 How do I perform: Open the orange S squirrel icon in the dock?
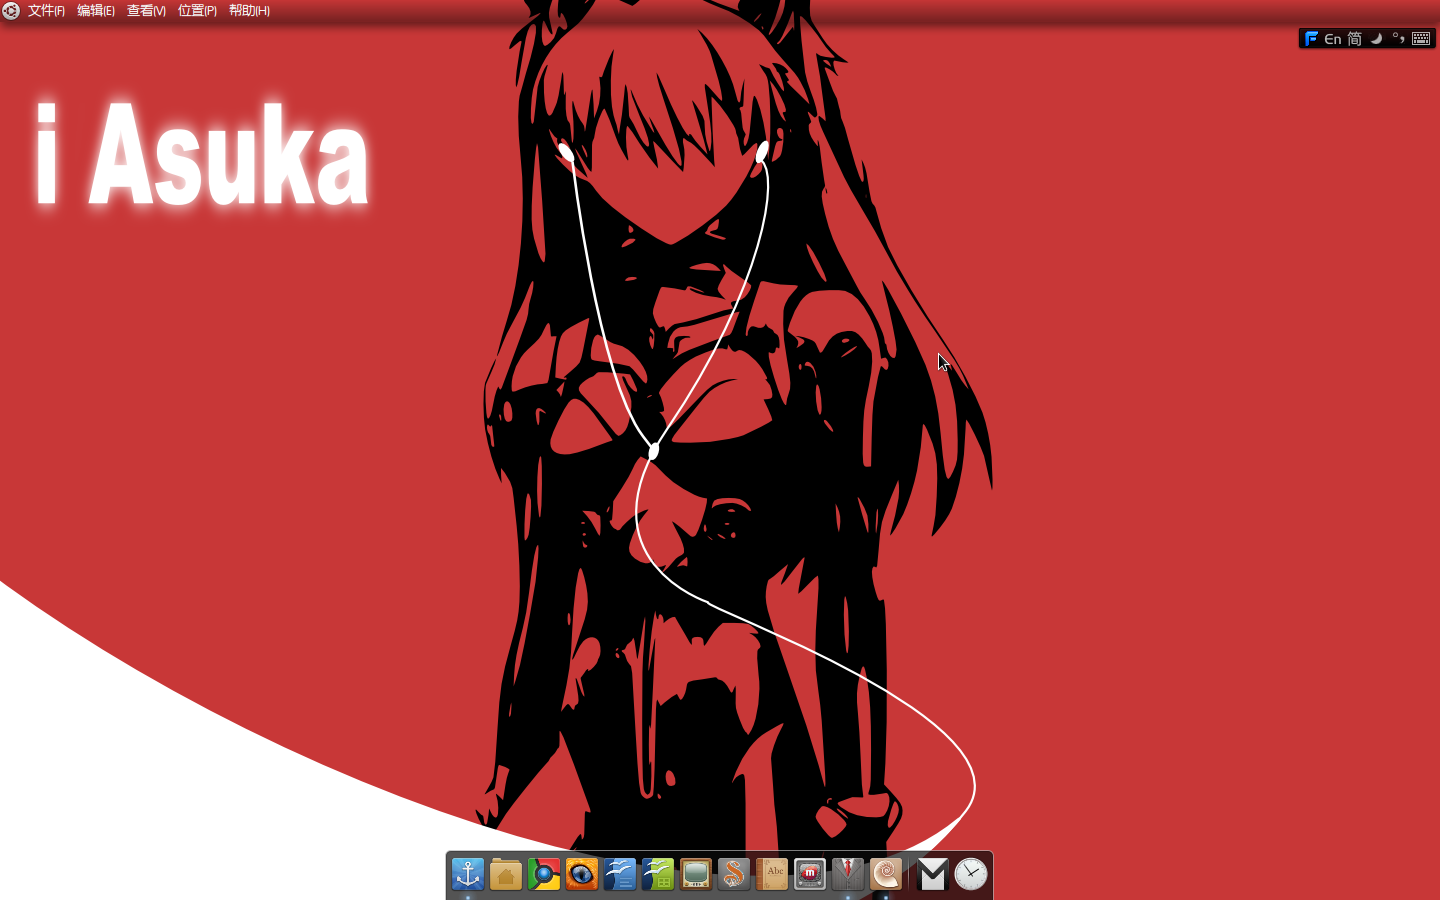coord(734,875)
